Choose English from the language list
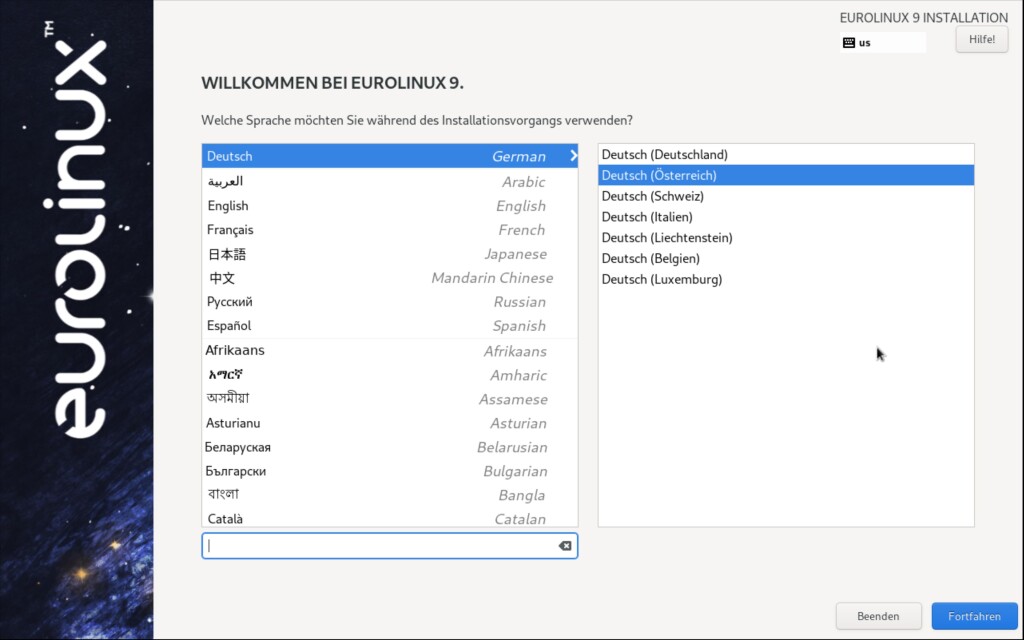1024x640 pixels. coord(390,206)
